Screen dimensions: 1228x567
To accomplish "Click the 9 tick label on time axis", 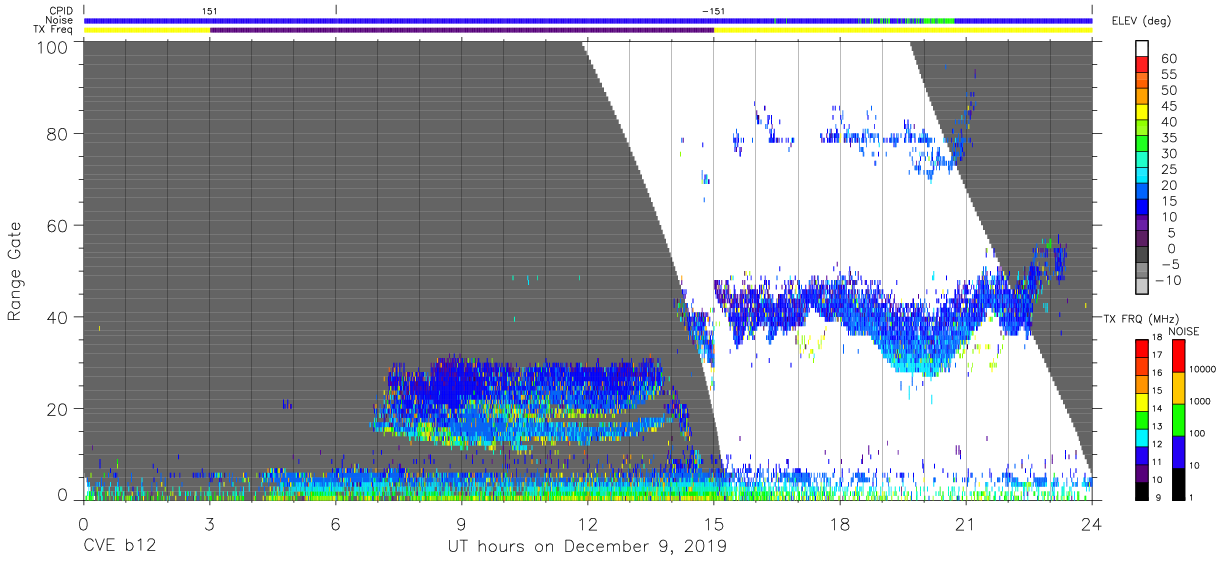I will pos(461,523).
